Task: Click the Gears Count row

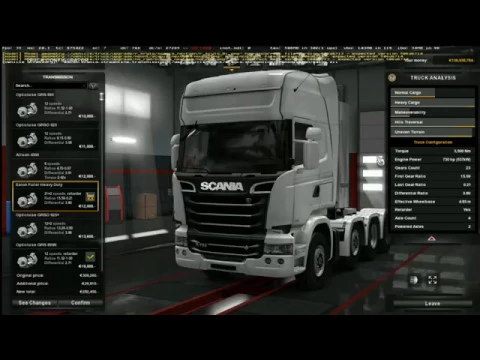Action: pos(433,168)
